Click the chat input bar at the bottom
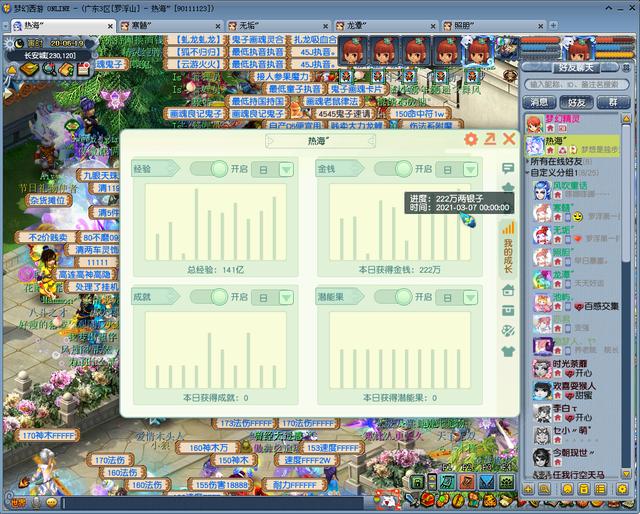 click(x=212, y=503)
